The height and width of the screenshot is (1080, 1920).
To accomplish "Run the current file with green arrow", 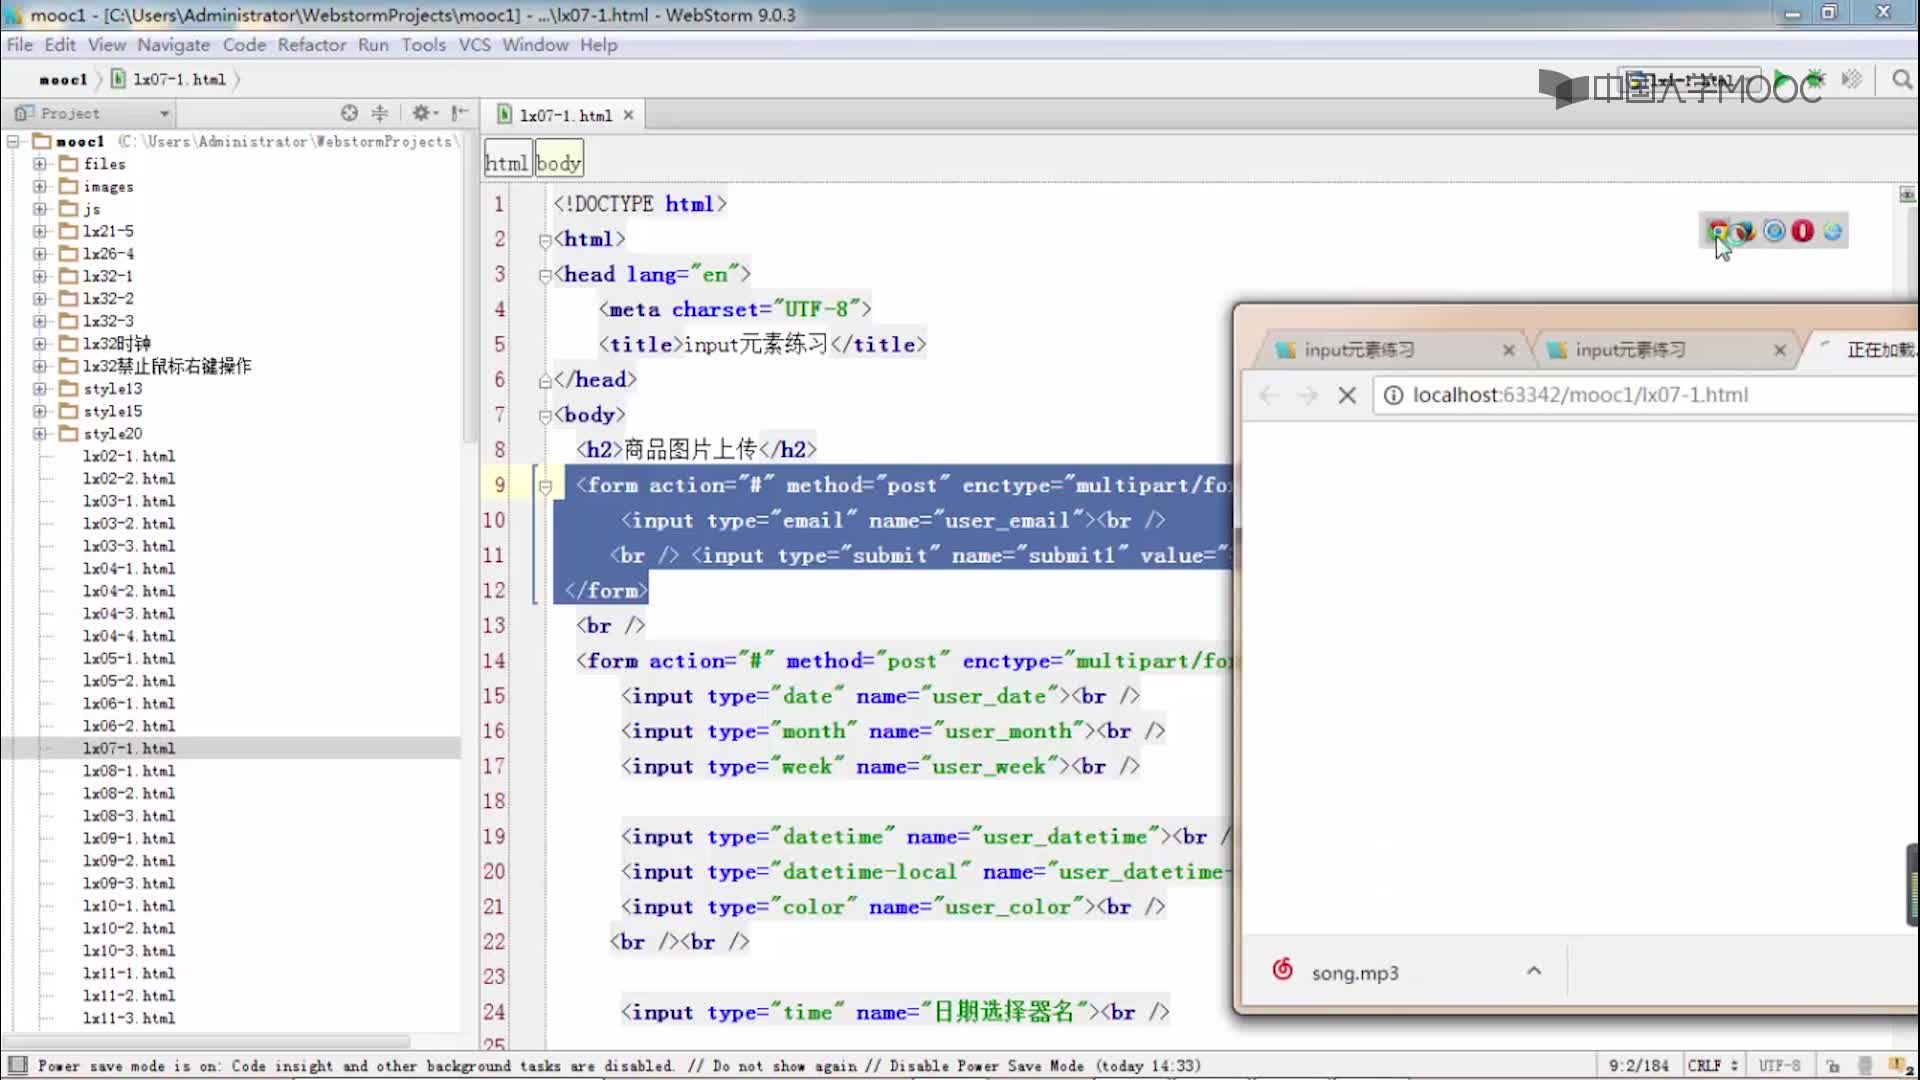I will [1781, 79].
